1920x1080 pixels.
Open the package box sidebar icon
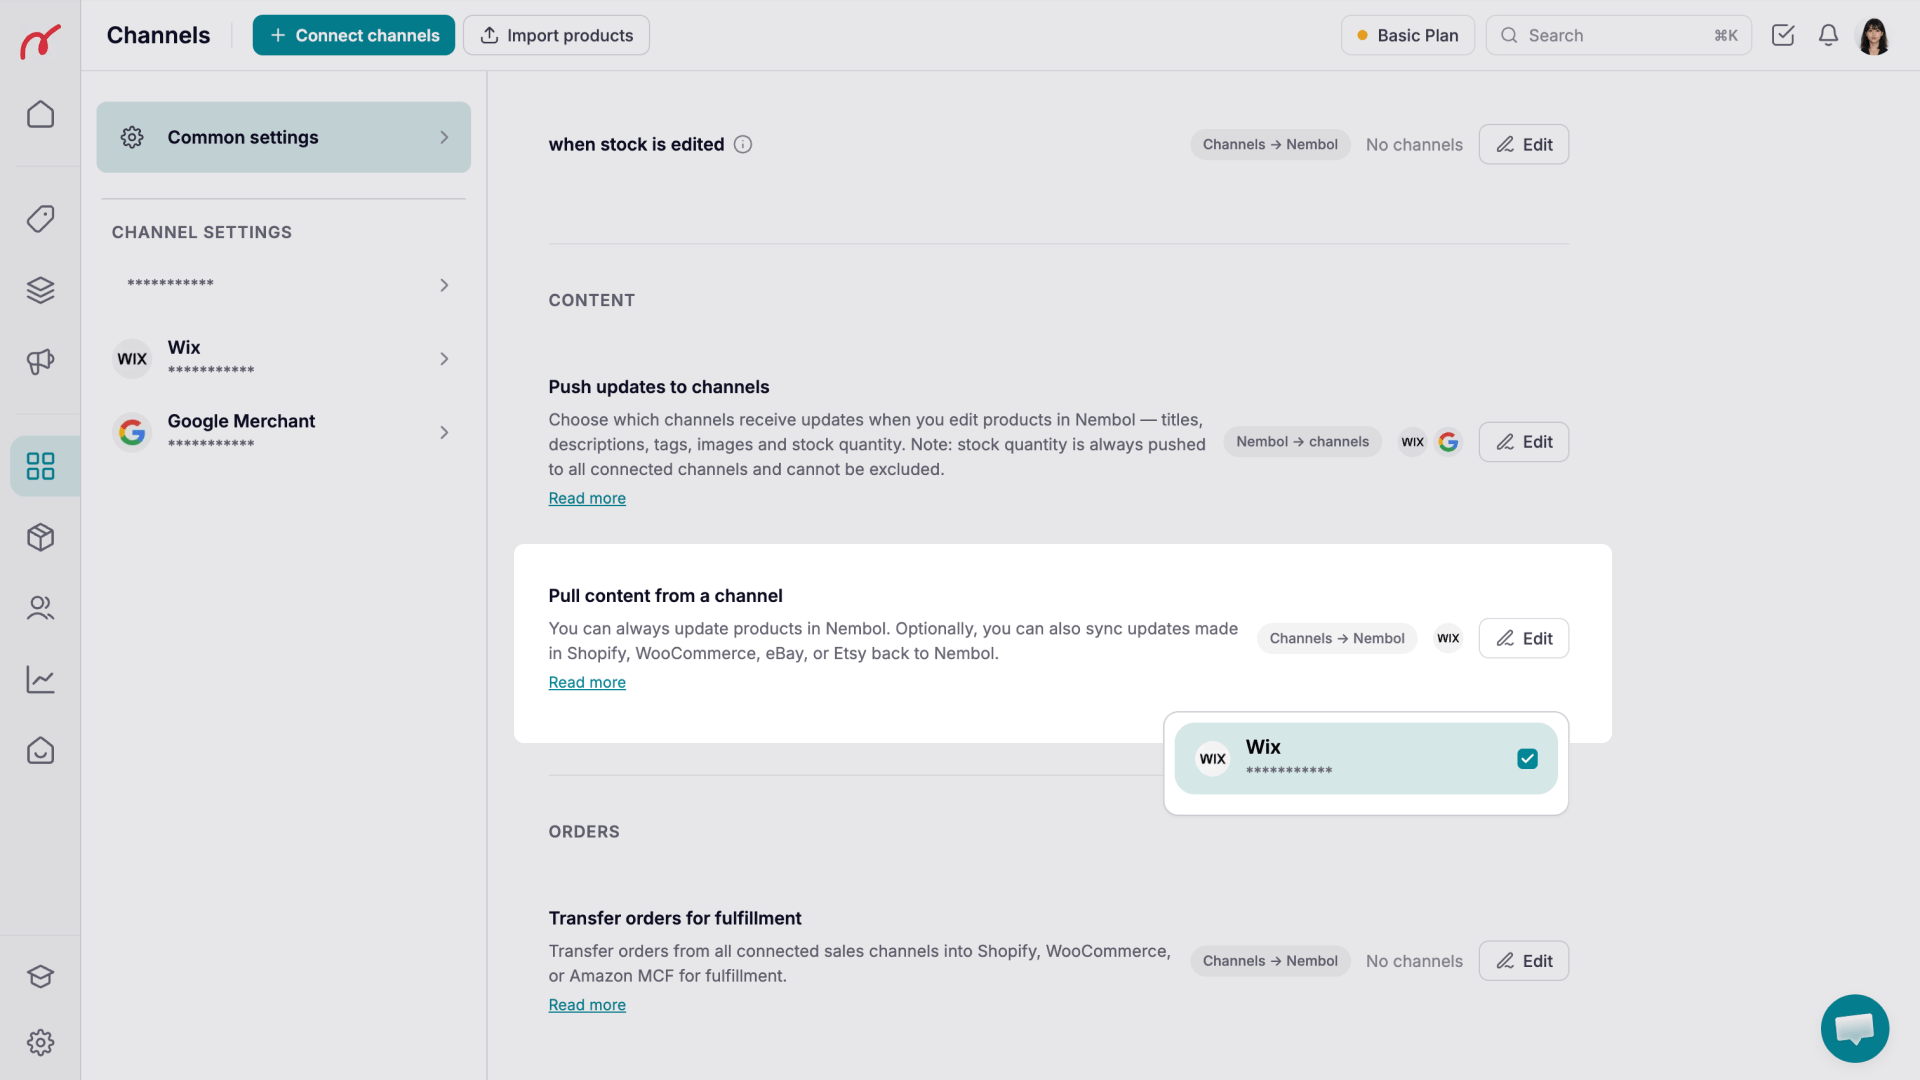click(x=40, y=537)
